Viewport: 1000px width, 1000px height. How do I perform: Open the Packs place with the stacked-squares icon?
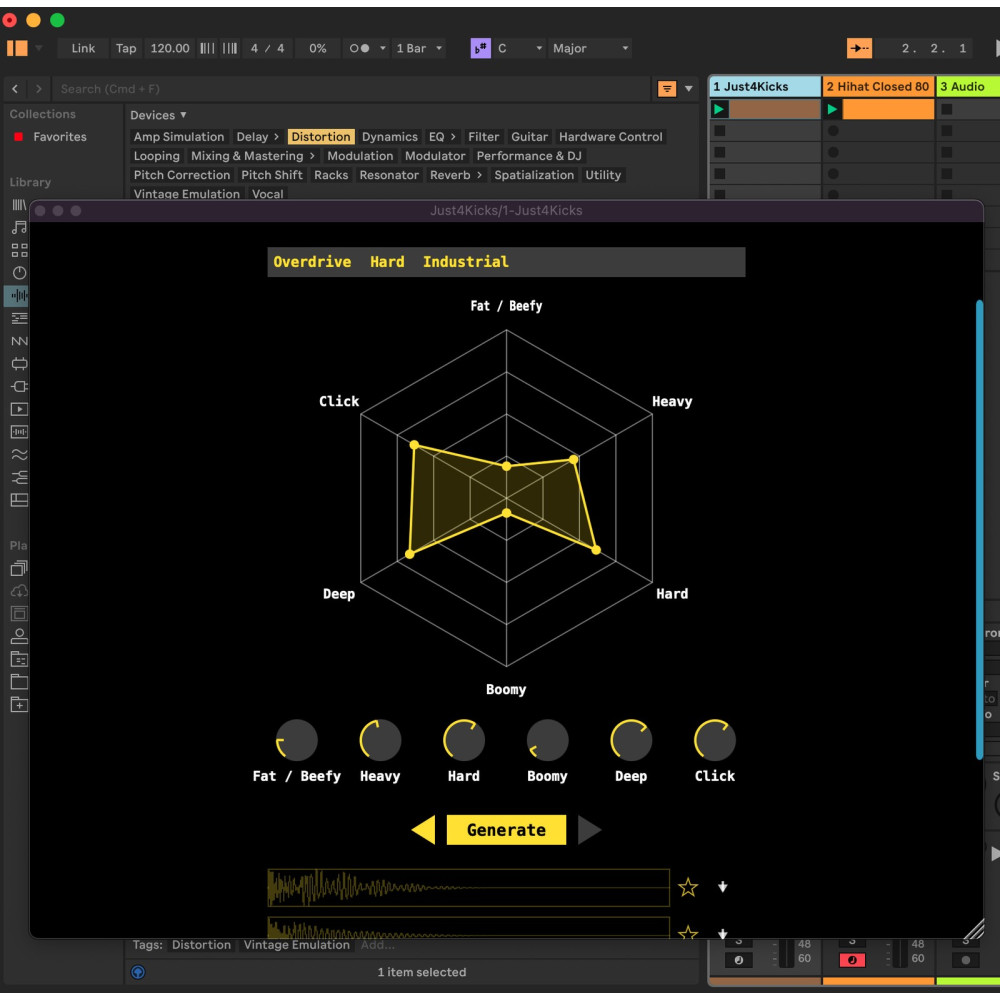[x=19, y=568]
